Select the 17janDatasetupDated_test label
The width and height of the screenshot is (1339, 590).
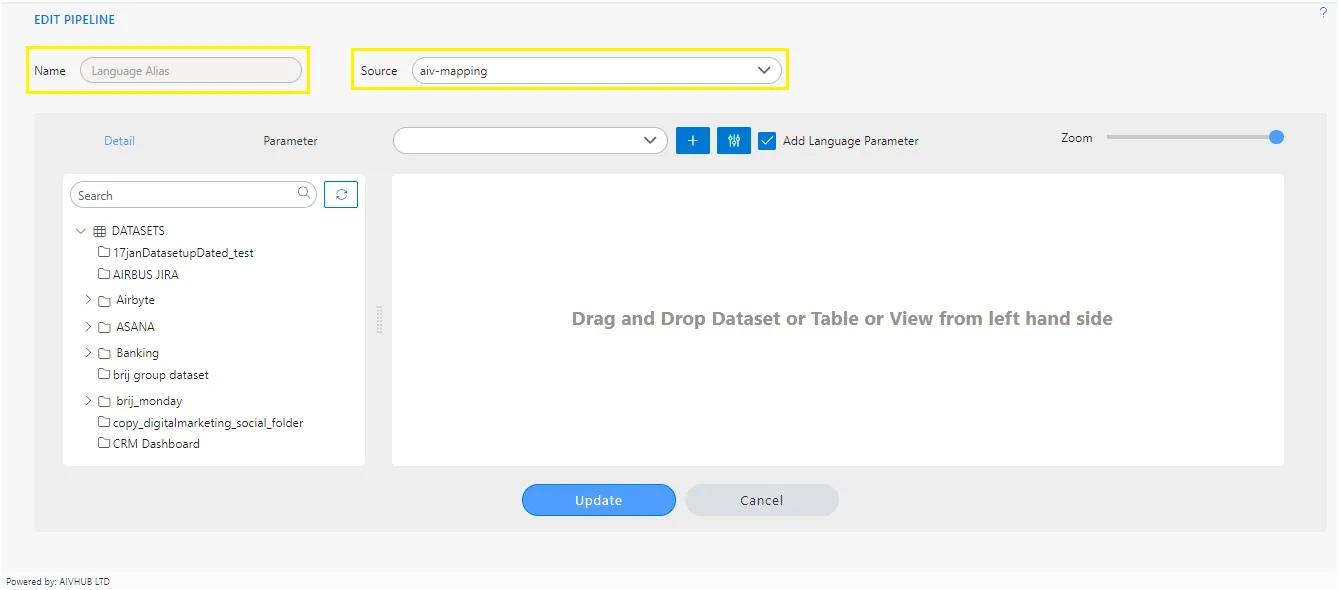[x=184, y=253]
